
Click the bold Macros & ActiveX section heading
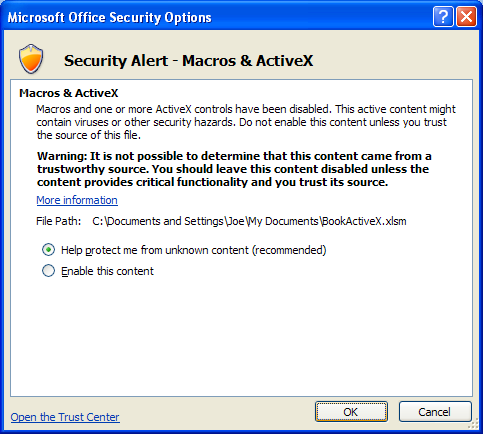pyautogui.click(x=69, y=93)
